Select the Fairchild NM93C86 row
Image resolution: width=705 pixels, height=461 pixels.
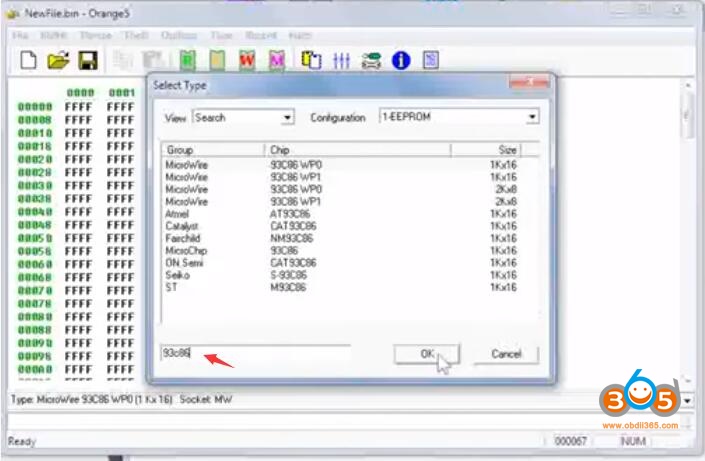(x=342, y=238)
